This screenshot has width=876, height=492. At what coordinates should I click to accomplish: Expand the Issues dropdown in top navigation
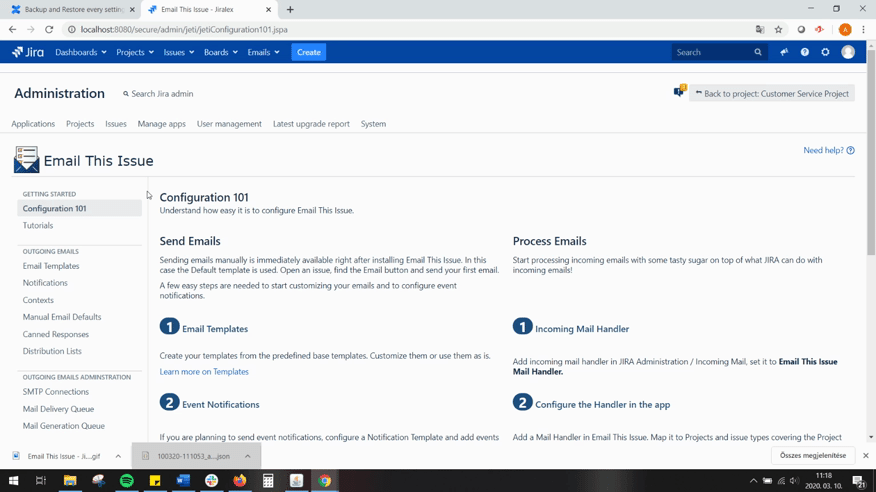point(179,52)
